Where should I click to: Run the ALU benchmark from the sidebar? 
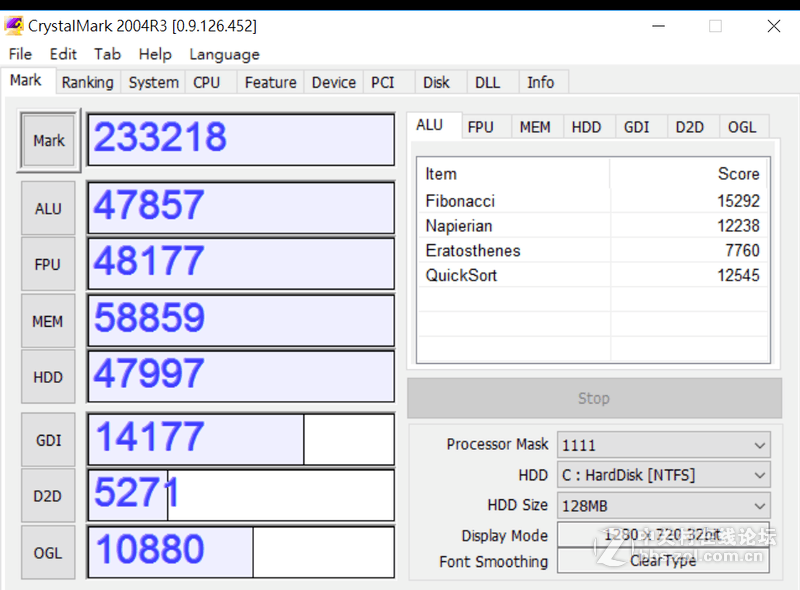click(x=47, y=208)
